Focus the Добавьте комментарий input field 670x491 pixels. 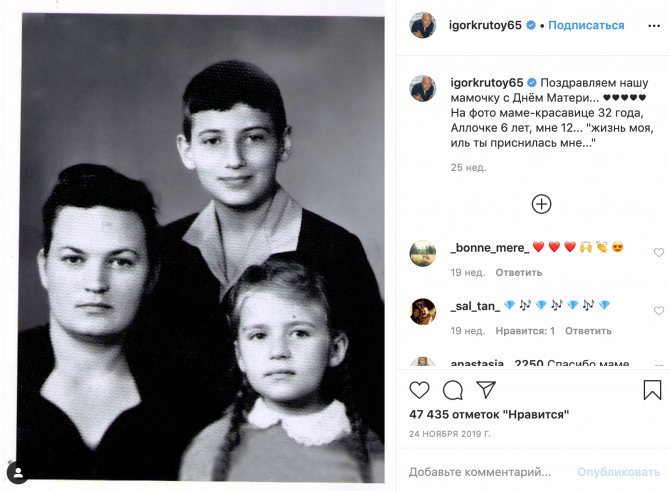487,472
